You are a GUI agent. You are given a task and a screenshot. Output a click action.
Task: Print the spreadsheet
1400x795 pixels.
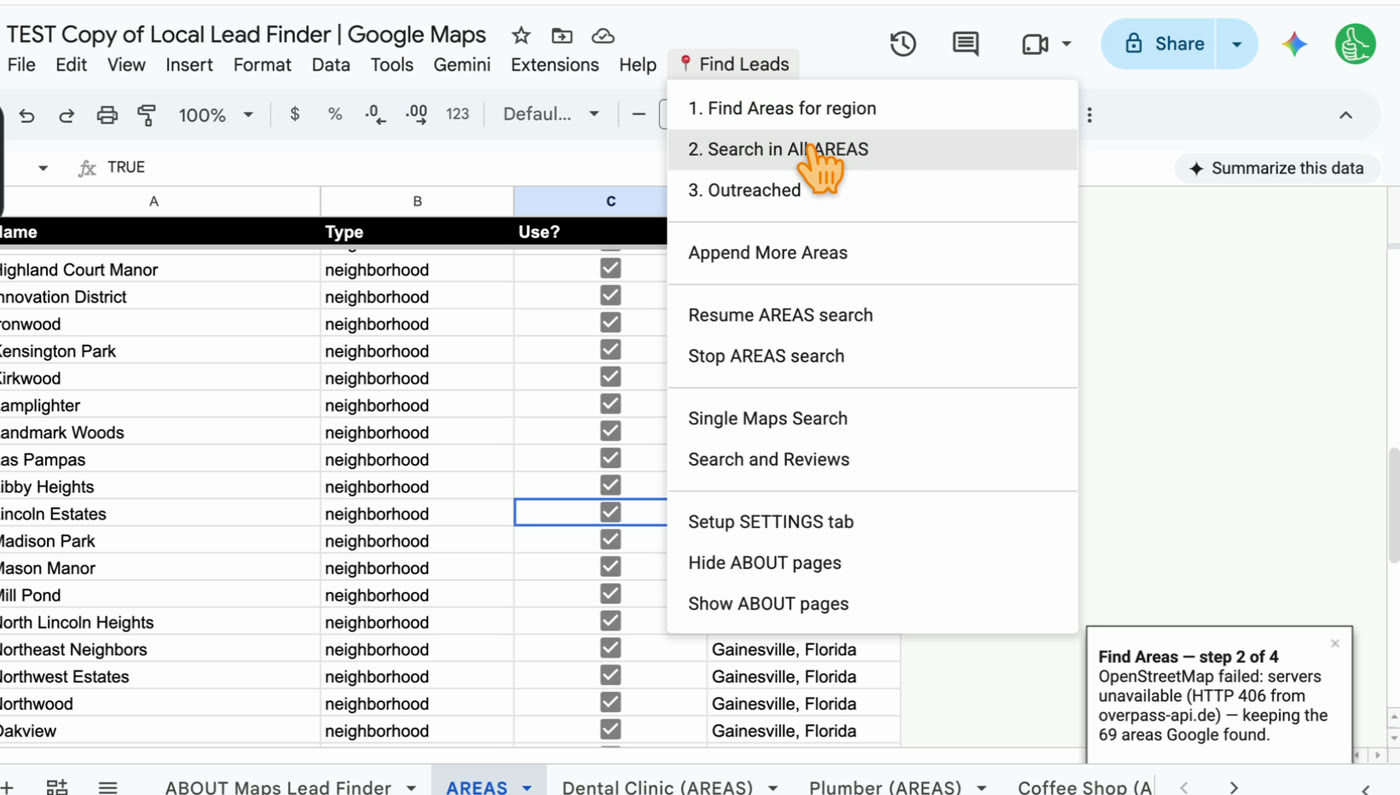coord(107,115)
